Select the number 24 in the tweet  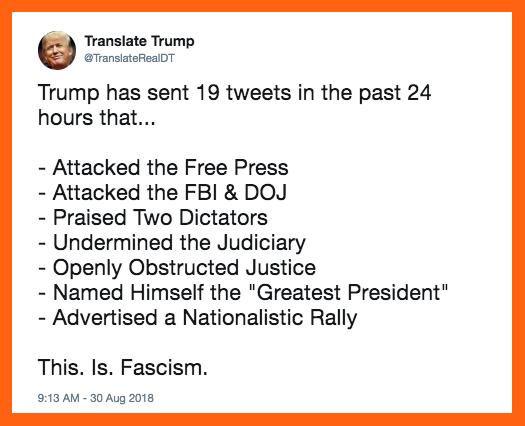click(x=419, y=93)
